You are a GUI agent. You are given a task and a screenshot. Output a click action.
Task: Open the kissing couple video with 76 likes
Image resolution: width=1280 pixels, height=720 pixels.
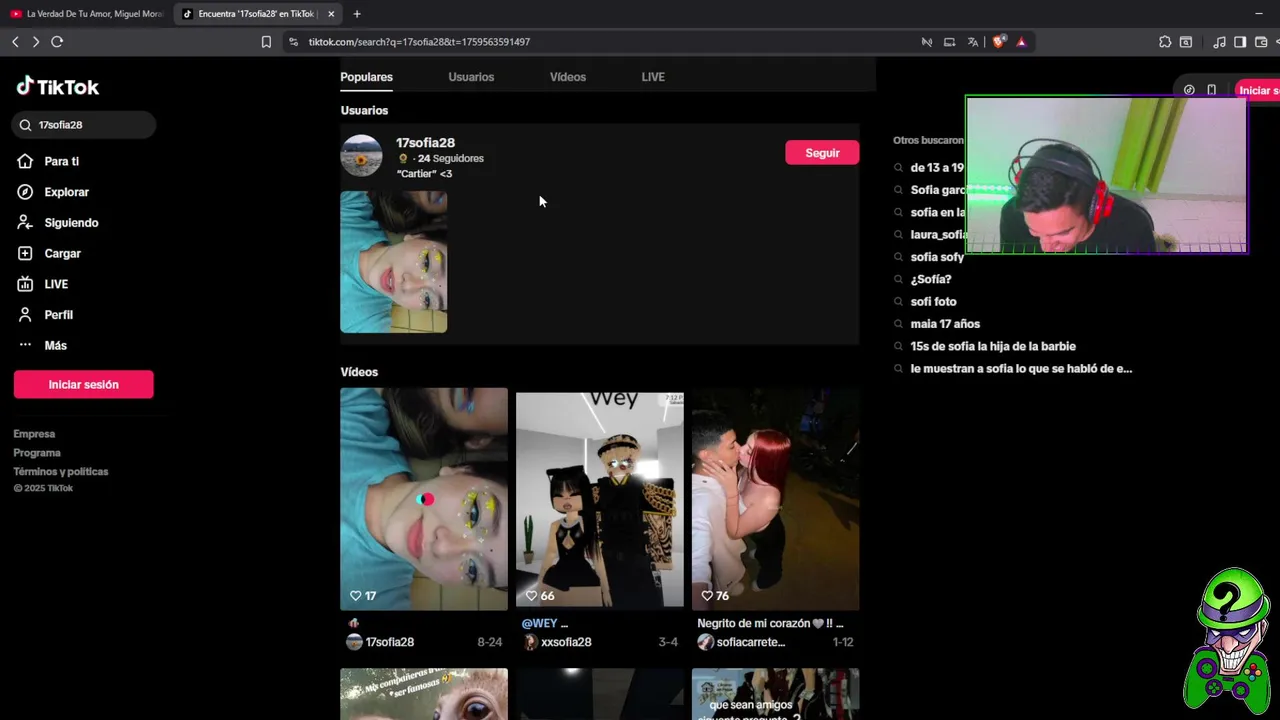click(776, 499)
